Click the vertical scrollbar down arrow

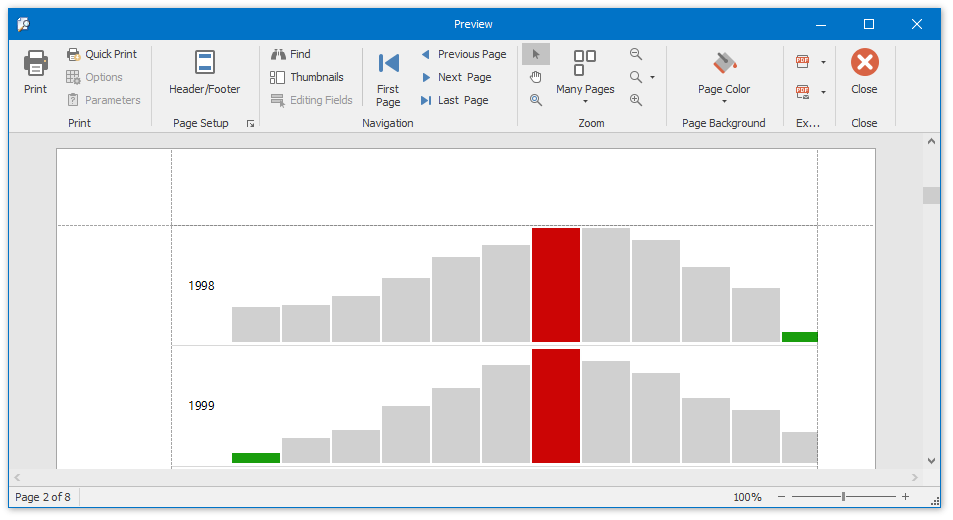[931, 461]
